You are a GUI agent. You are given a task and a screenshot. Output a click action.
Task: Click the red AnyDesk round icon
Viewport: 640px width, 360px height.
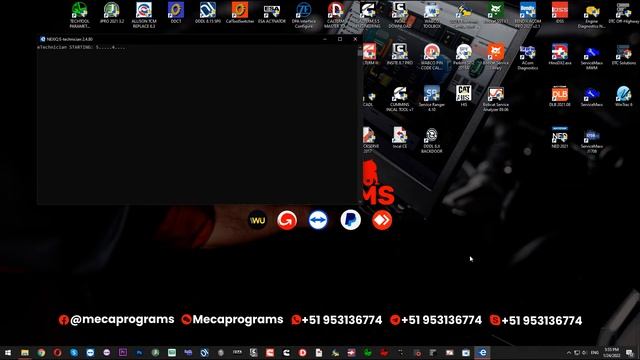point(382,220)
